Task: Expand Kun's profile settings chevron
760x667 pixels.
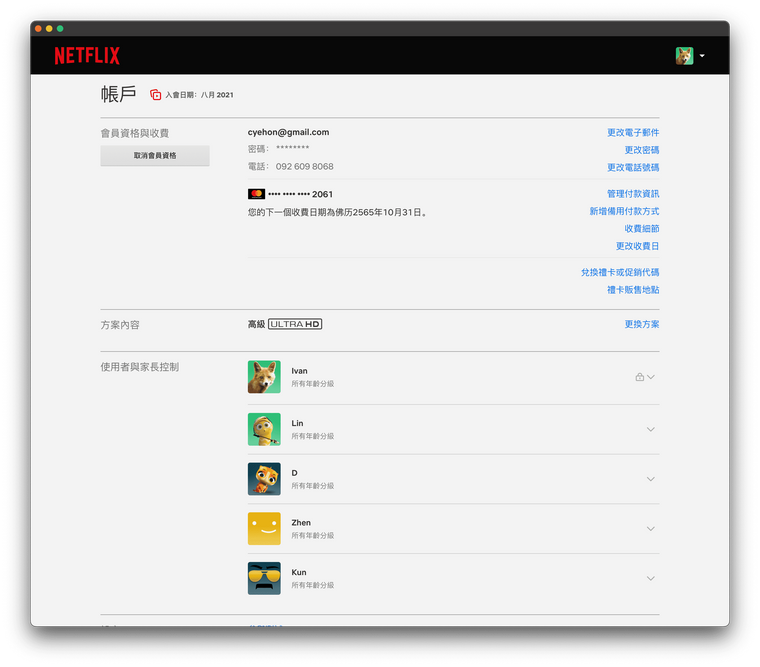Action: point(651,578)
